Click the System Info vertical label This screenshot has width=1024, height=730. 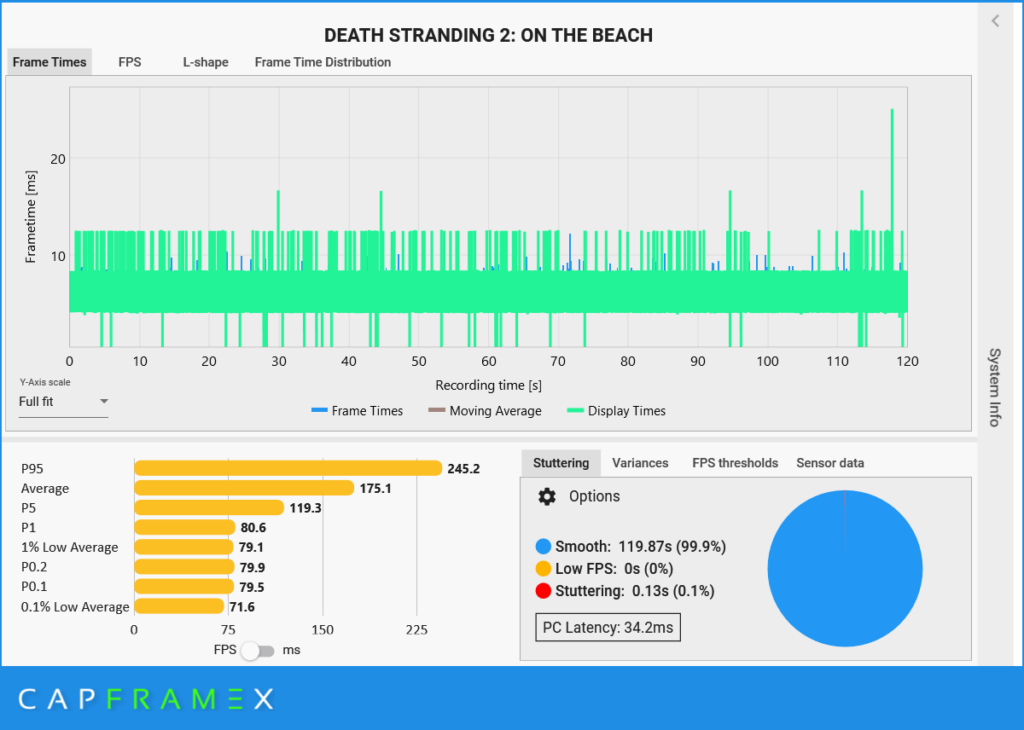pos(995,388)
